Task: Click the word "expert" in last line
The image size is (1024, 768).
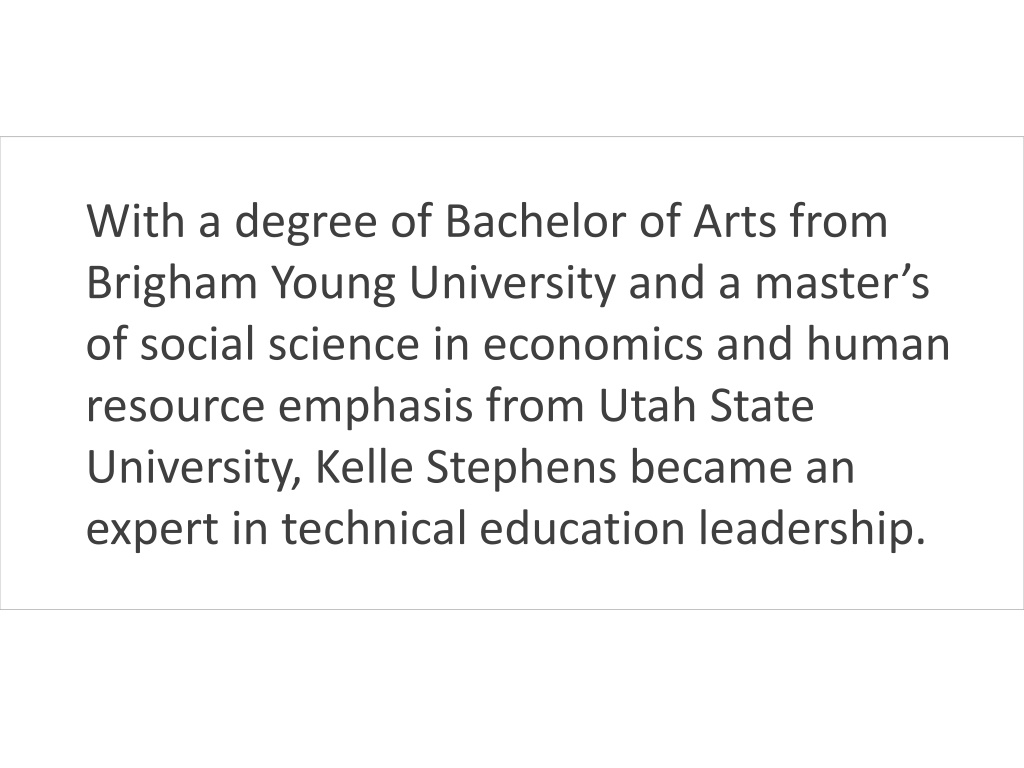Action: 153,530
